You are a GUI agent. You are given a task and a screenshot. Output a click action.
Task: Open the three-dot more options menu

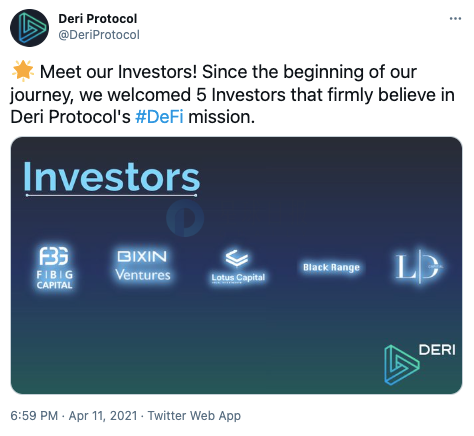(x=455, y=19)
